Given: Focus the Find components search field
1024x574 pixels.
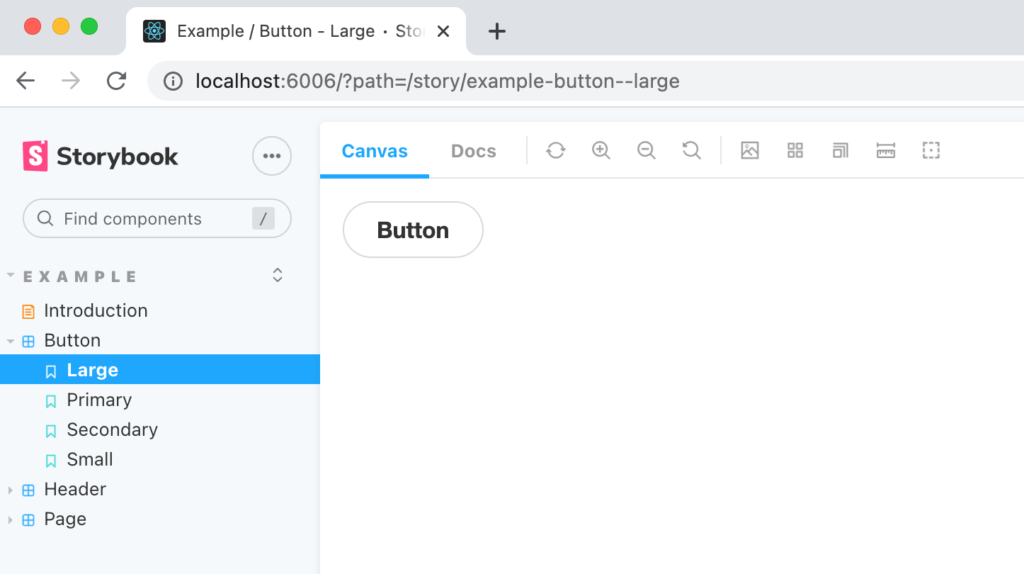Looking at the screenshot, I should pyautogui.click(x=150, y=219).
